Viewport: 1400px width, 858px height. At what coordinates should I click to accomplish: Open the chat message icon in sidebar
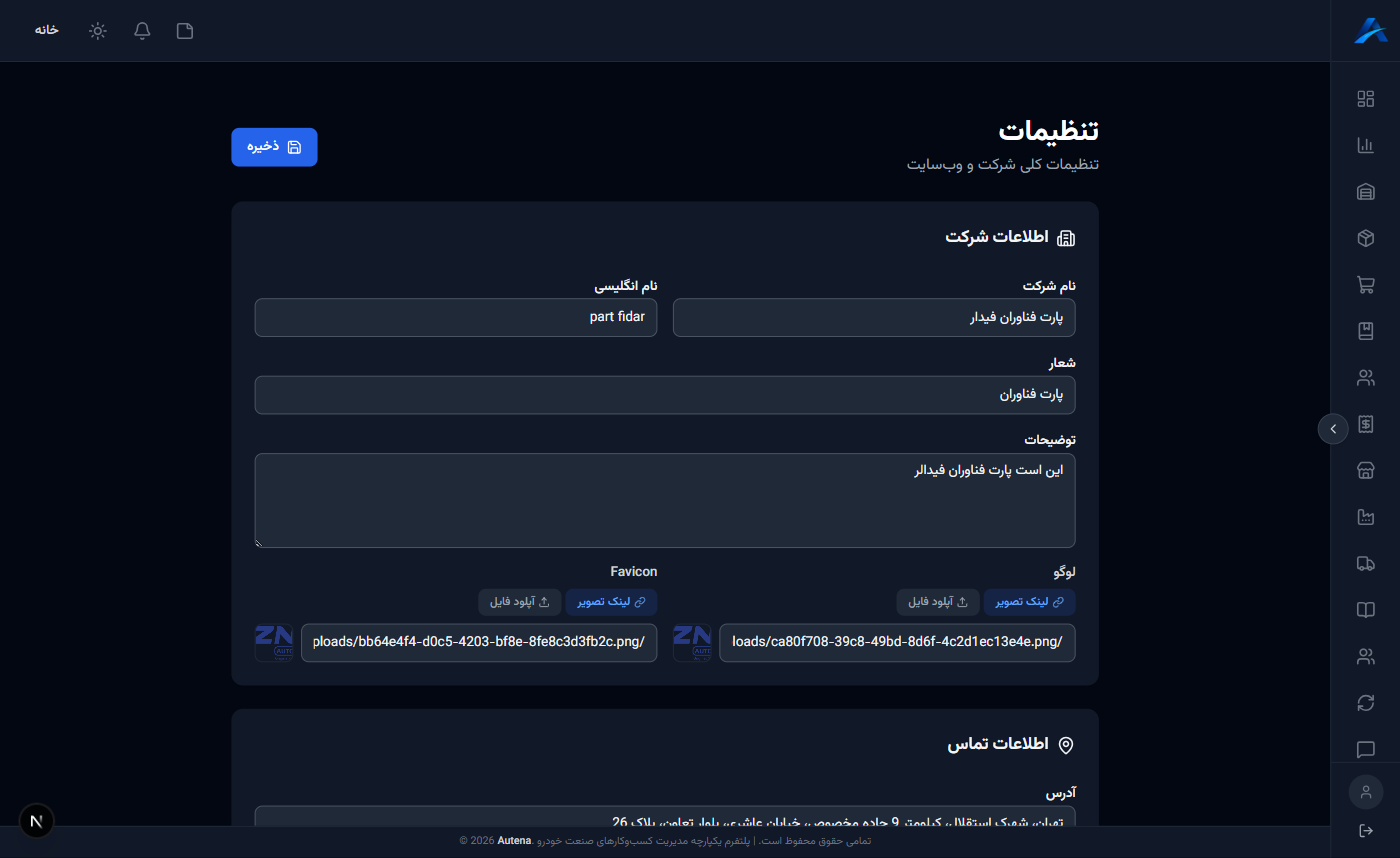point(1365,749)
